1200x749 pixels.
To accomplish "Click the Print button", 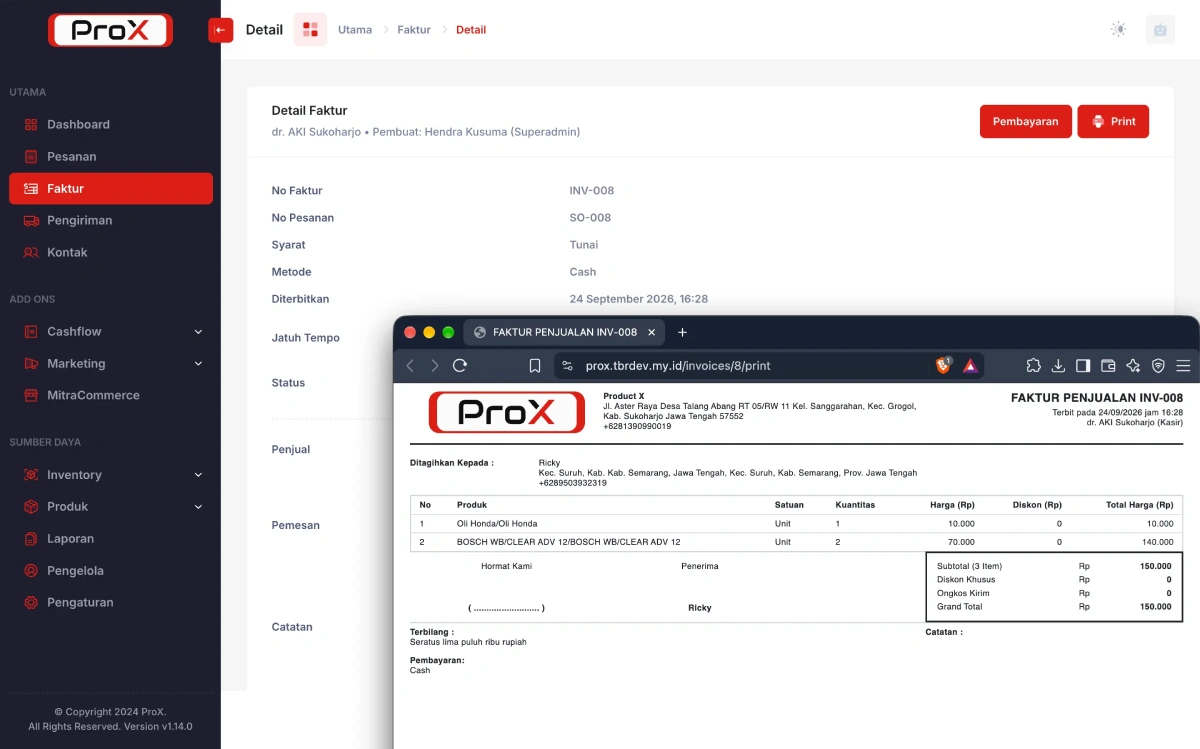I will [x=1113, y=121].
